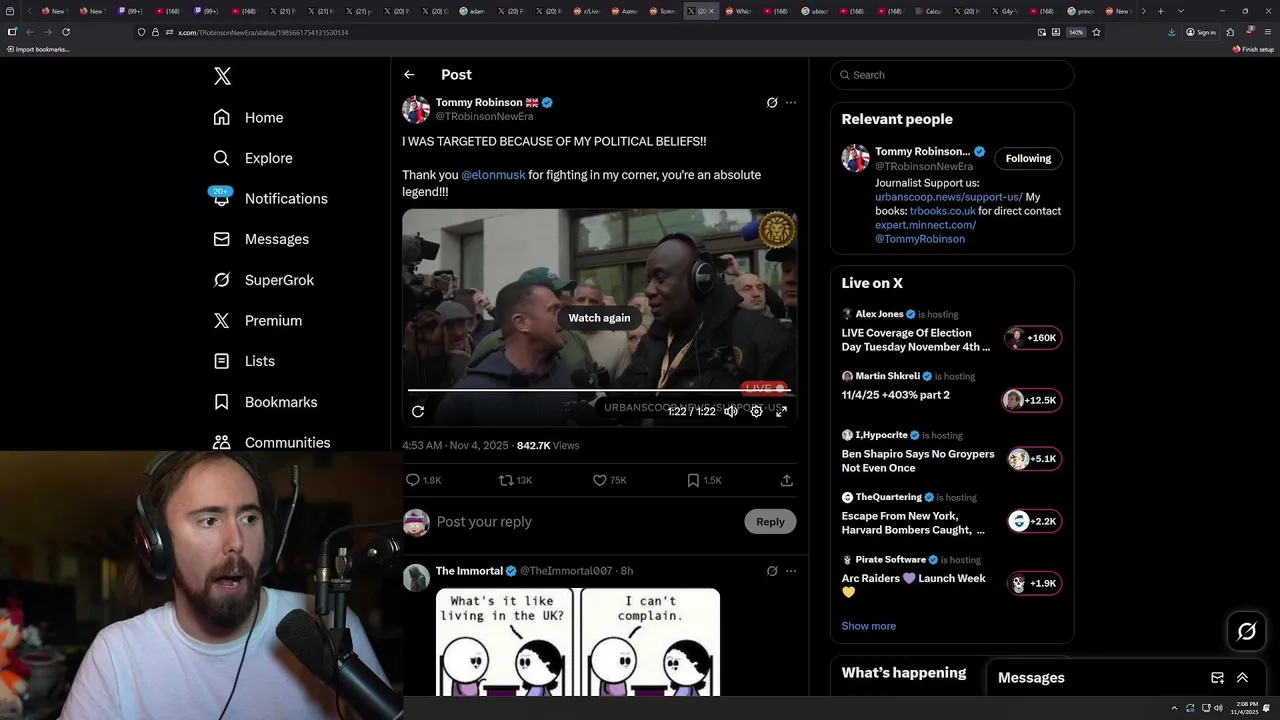Share the post with the upload icon
The width and height of the screenshot is (1280, 720).
coord(787,480)
